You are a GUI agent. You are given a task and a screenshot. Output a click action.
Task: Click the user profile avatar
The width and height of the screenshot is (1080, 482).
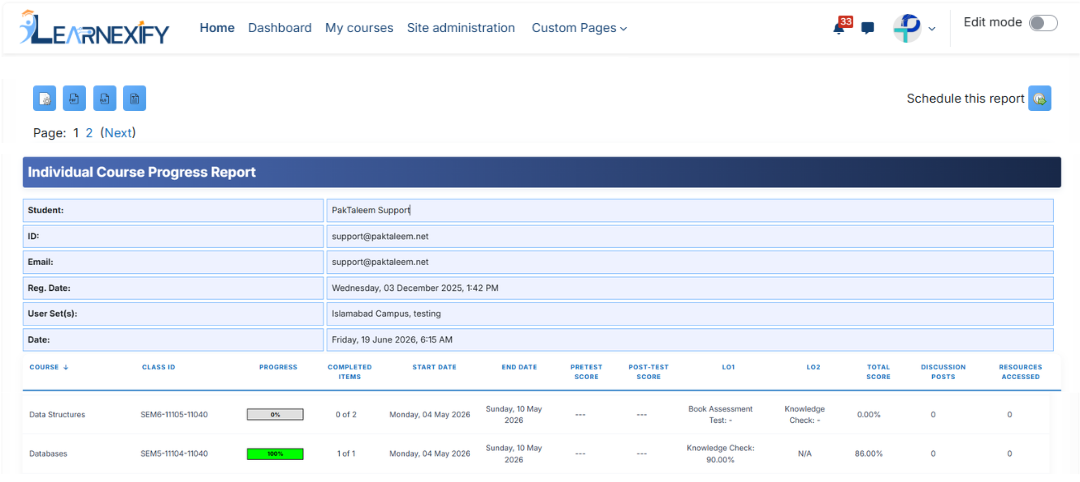click(907, 28)
